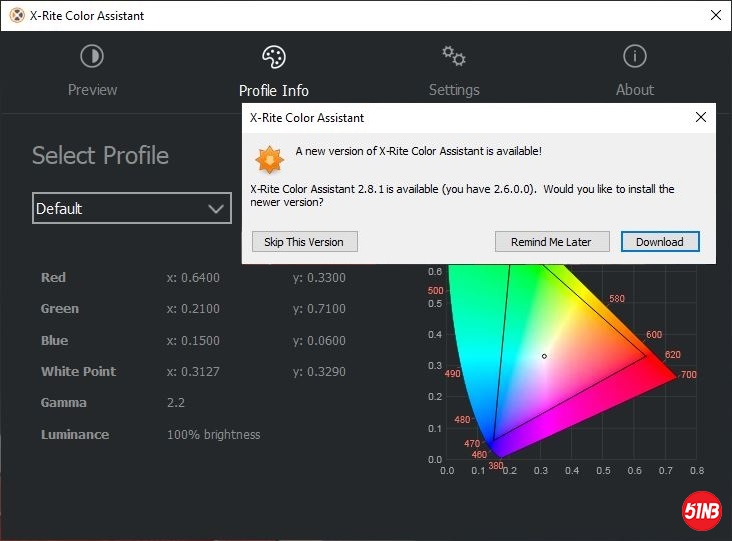Select the Red y: 0.3300 value
The height and width of the screenshot is (541, 732).
click(x=319, y=278)
